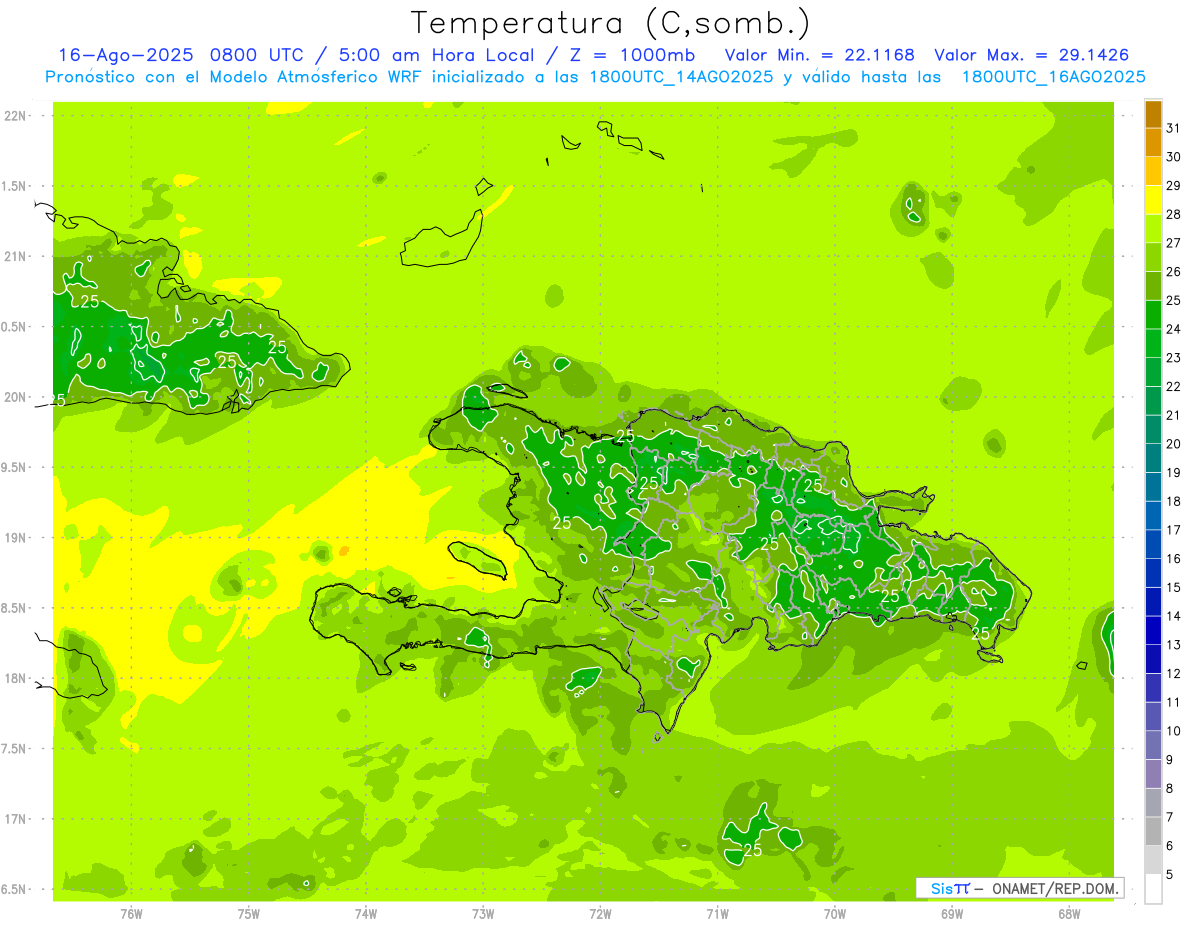This screenshot has height=927, width=1200.
Task: Click the '73W' longitude axis label
Action: click(x=483, y=913)
